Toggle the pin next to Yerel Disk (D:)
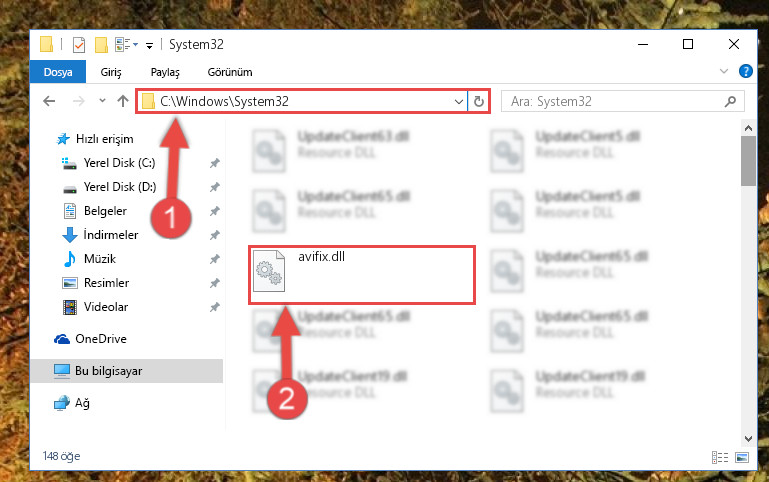769x482 pixels. [214, 187]
